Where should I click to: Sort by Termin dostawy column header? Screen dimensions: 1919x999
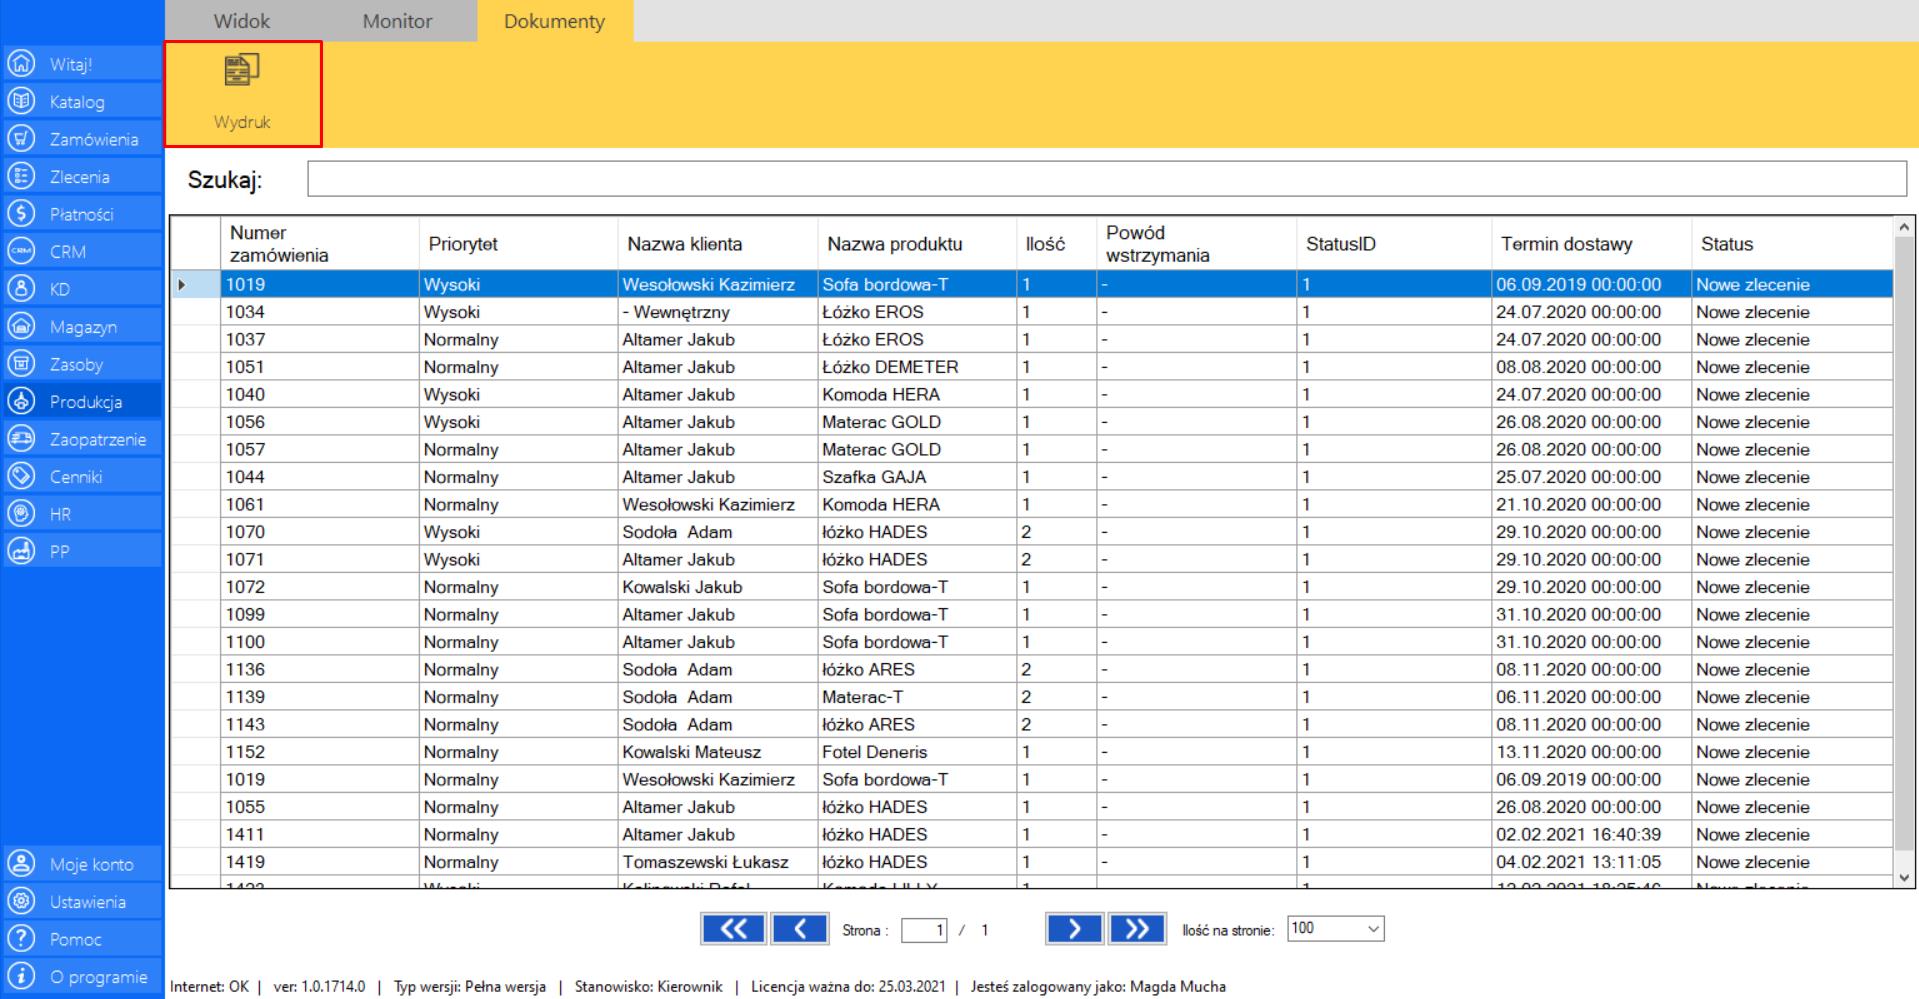[x=1591, y=243]
